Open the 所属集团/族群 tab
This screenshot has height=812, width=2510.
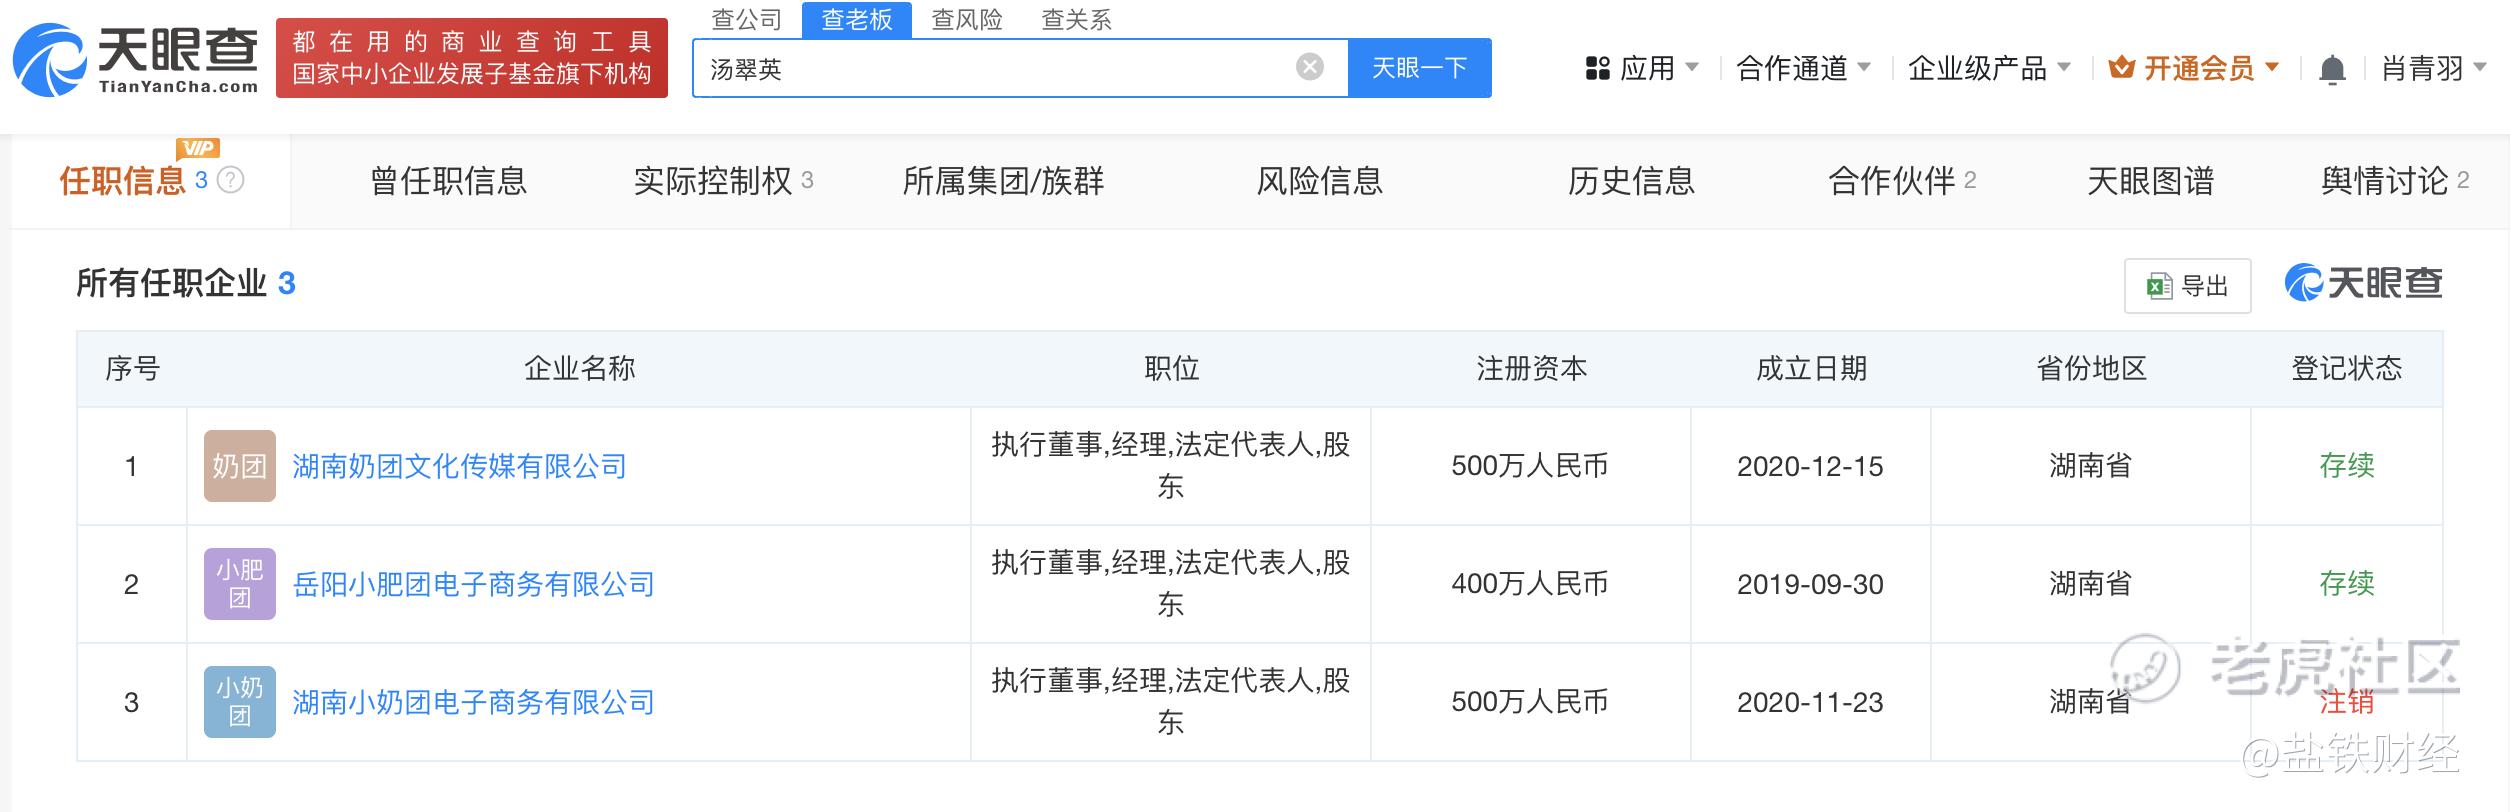pos(1003,180)
